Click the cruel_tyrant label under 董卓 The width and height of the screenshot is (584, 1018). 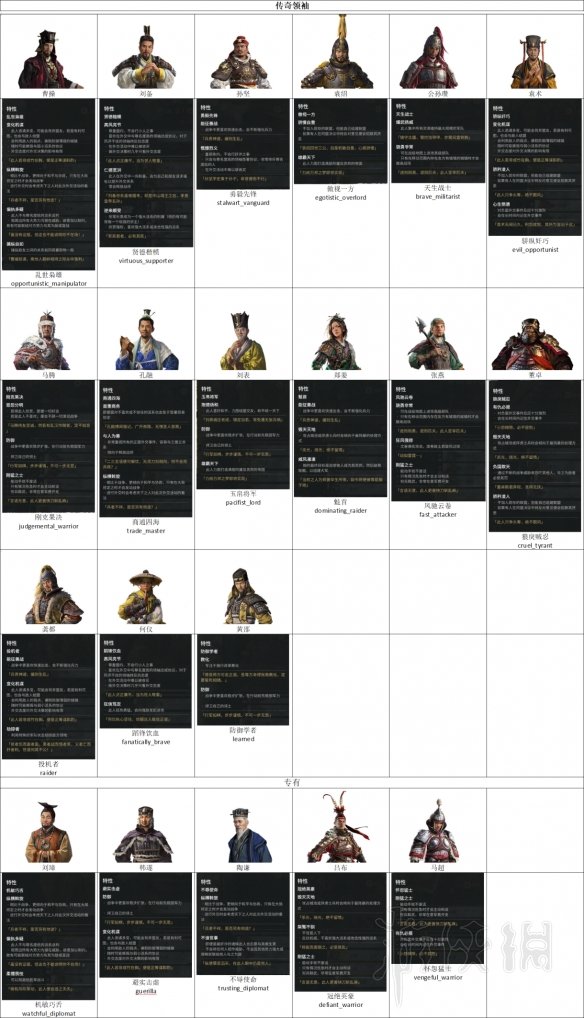535,546
